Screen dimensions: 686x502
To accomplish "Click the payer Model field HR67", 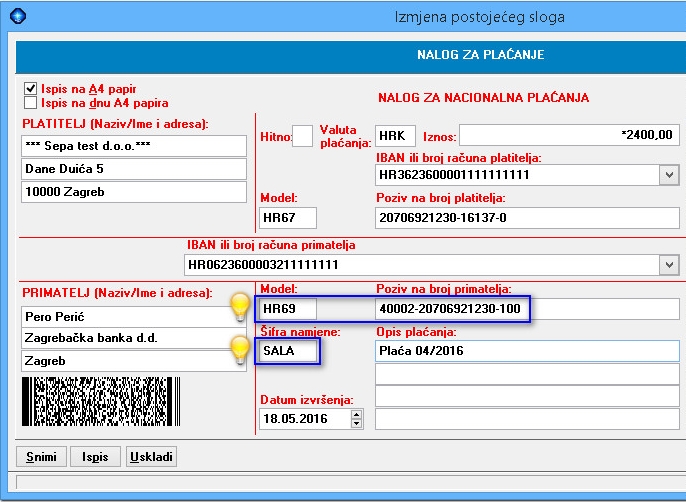I will (288, 218).
